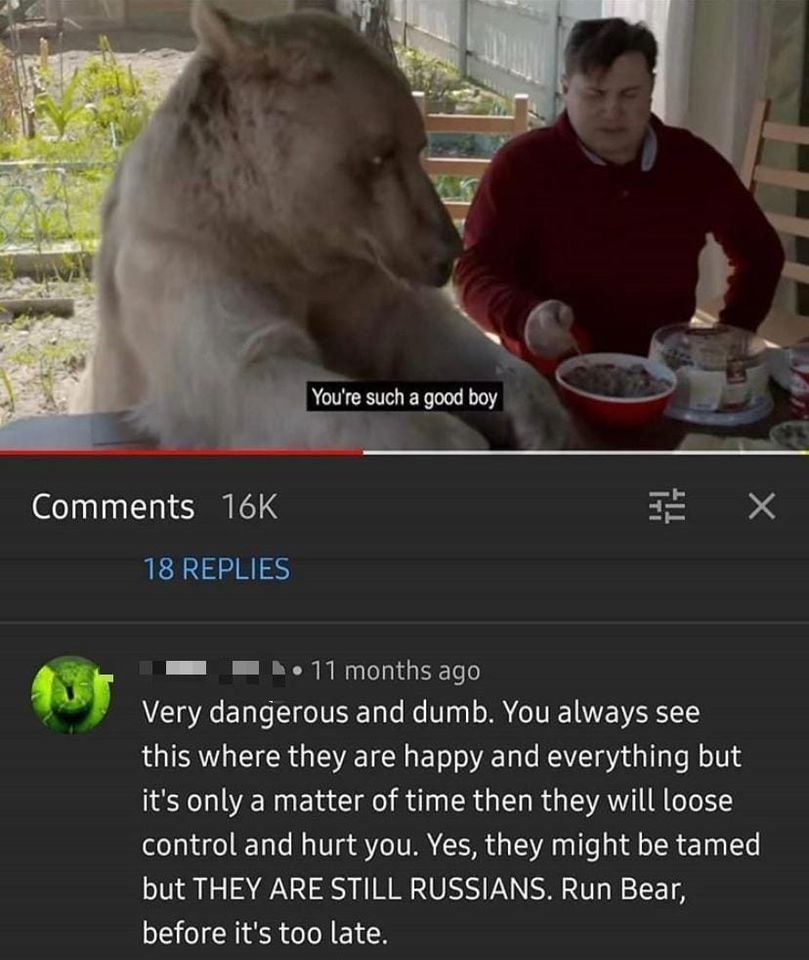This screenshot has height=960, width=809.
Task: Close the Comments panel with the X
Action: tap(762, 506)
